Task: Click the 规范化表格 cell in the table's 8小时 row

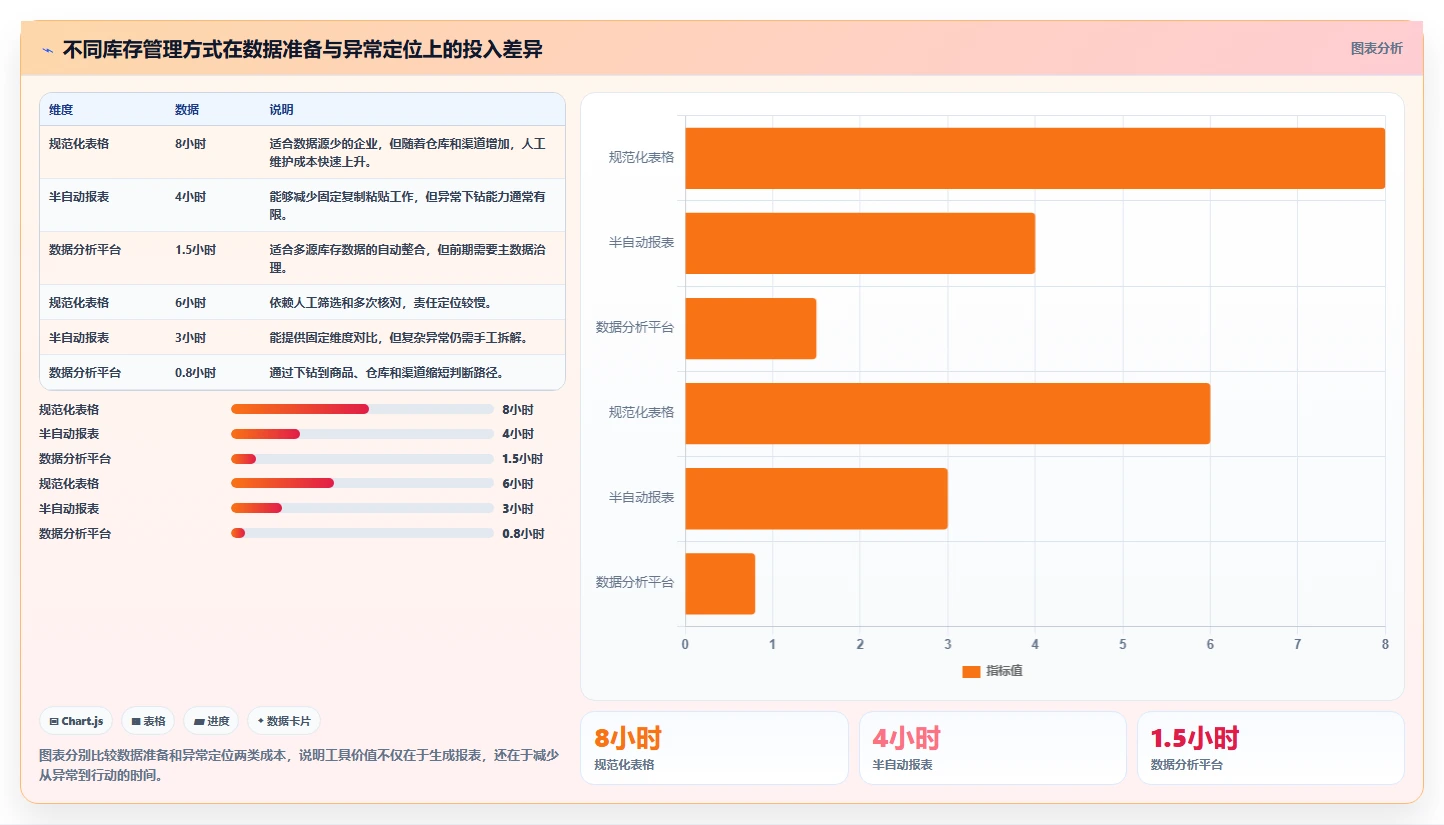Action: coord(79,143)
